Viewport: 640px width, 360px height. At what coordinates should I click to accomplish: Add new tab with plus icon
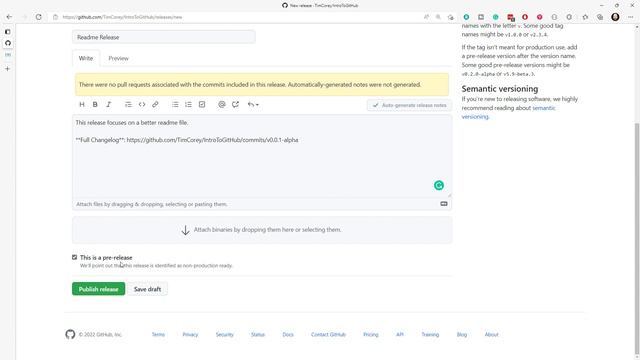click(x=7, y=69)
